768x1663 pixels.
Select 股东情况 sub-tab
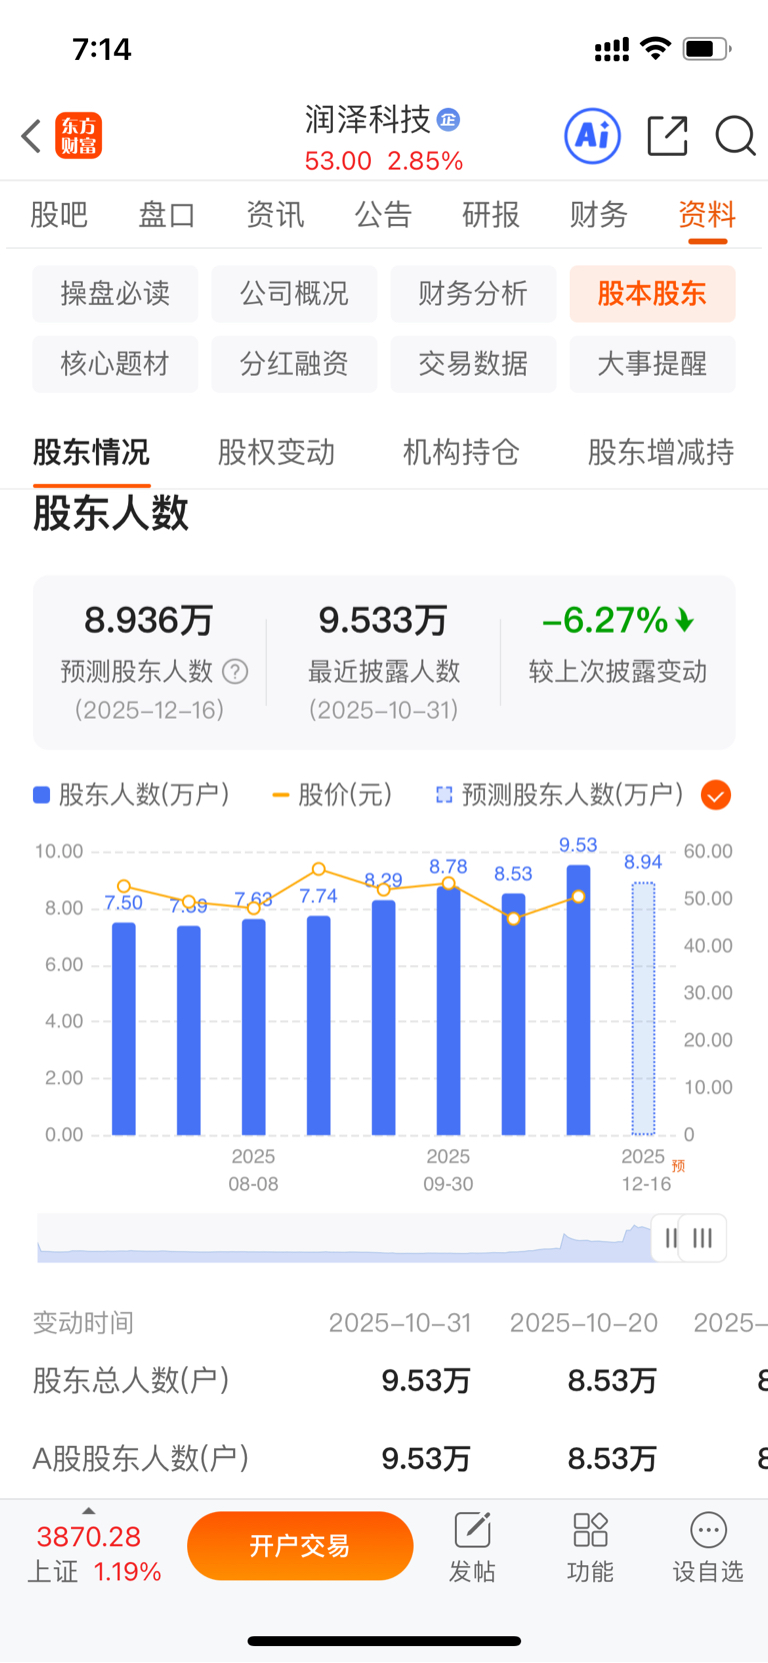91,452
